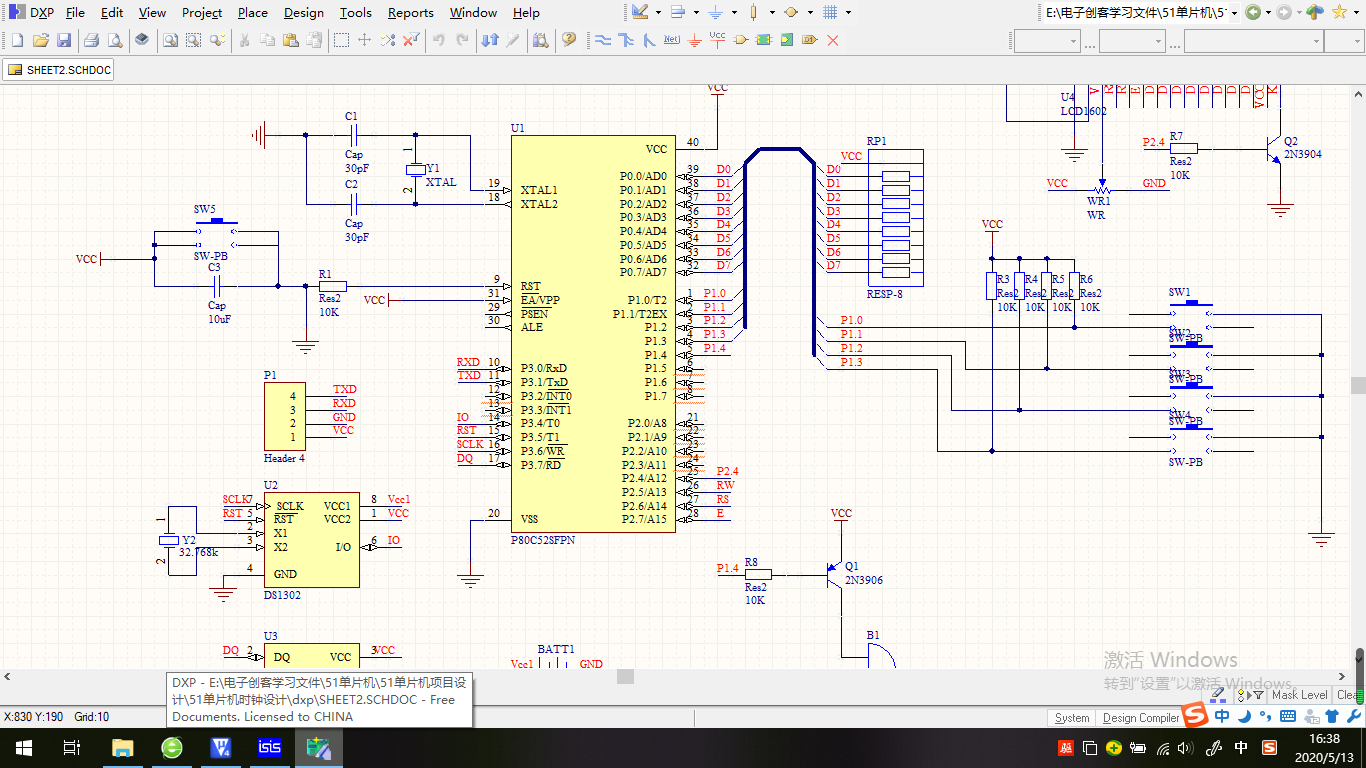1366x768 pixels.
Task: Expand the Digital Devices dropdown arrow
Action: click(771, 13)
